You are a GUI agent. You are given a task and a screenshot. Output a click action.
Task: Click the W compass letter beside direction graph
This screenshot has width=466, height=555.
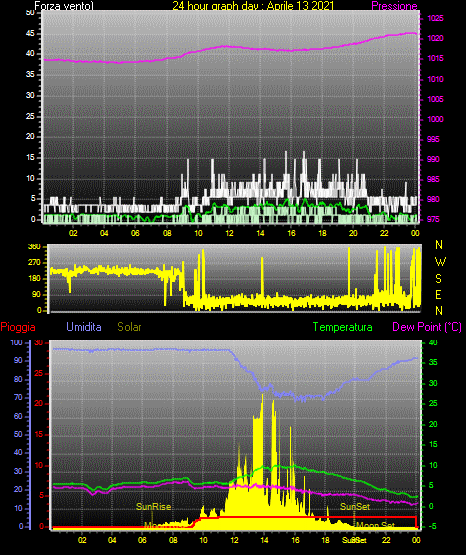(440, 262)
